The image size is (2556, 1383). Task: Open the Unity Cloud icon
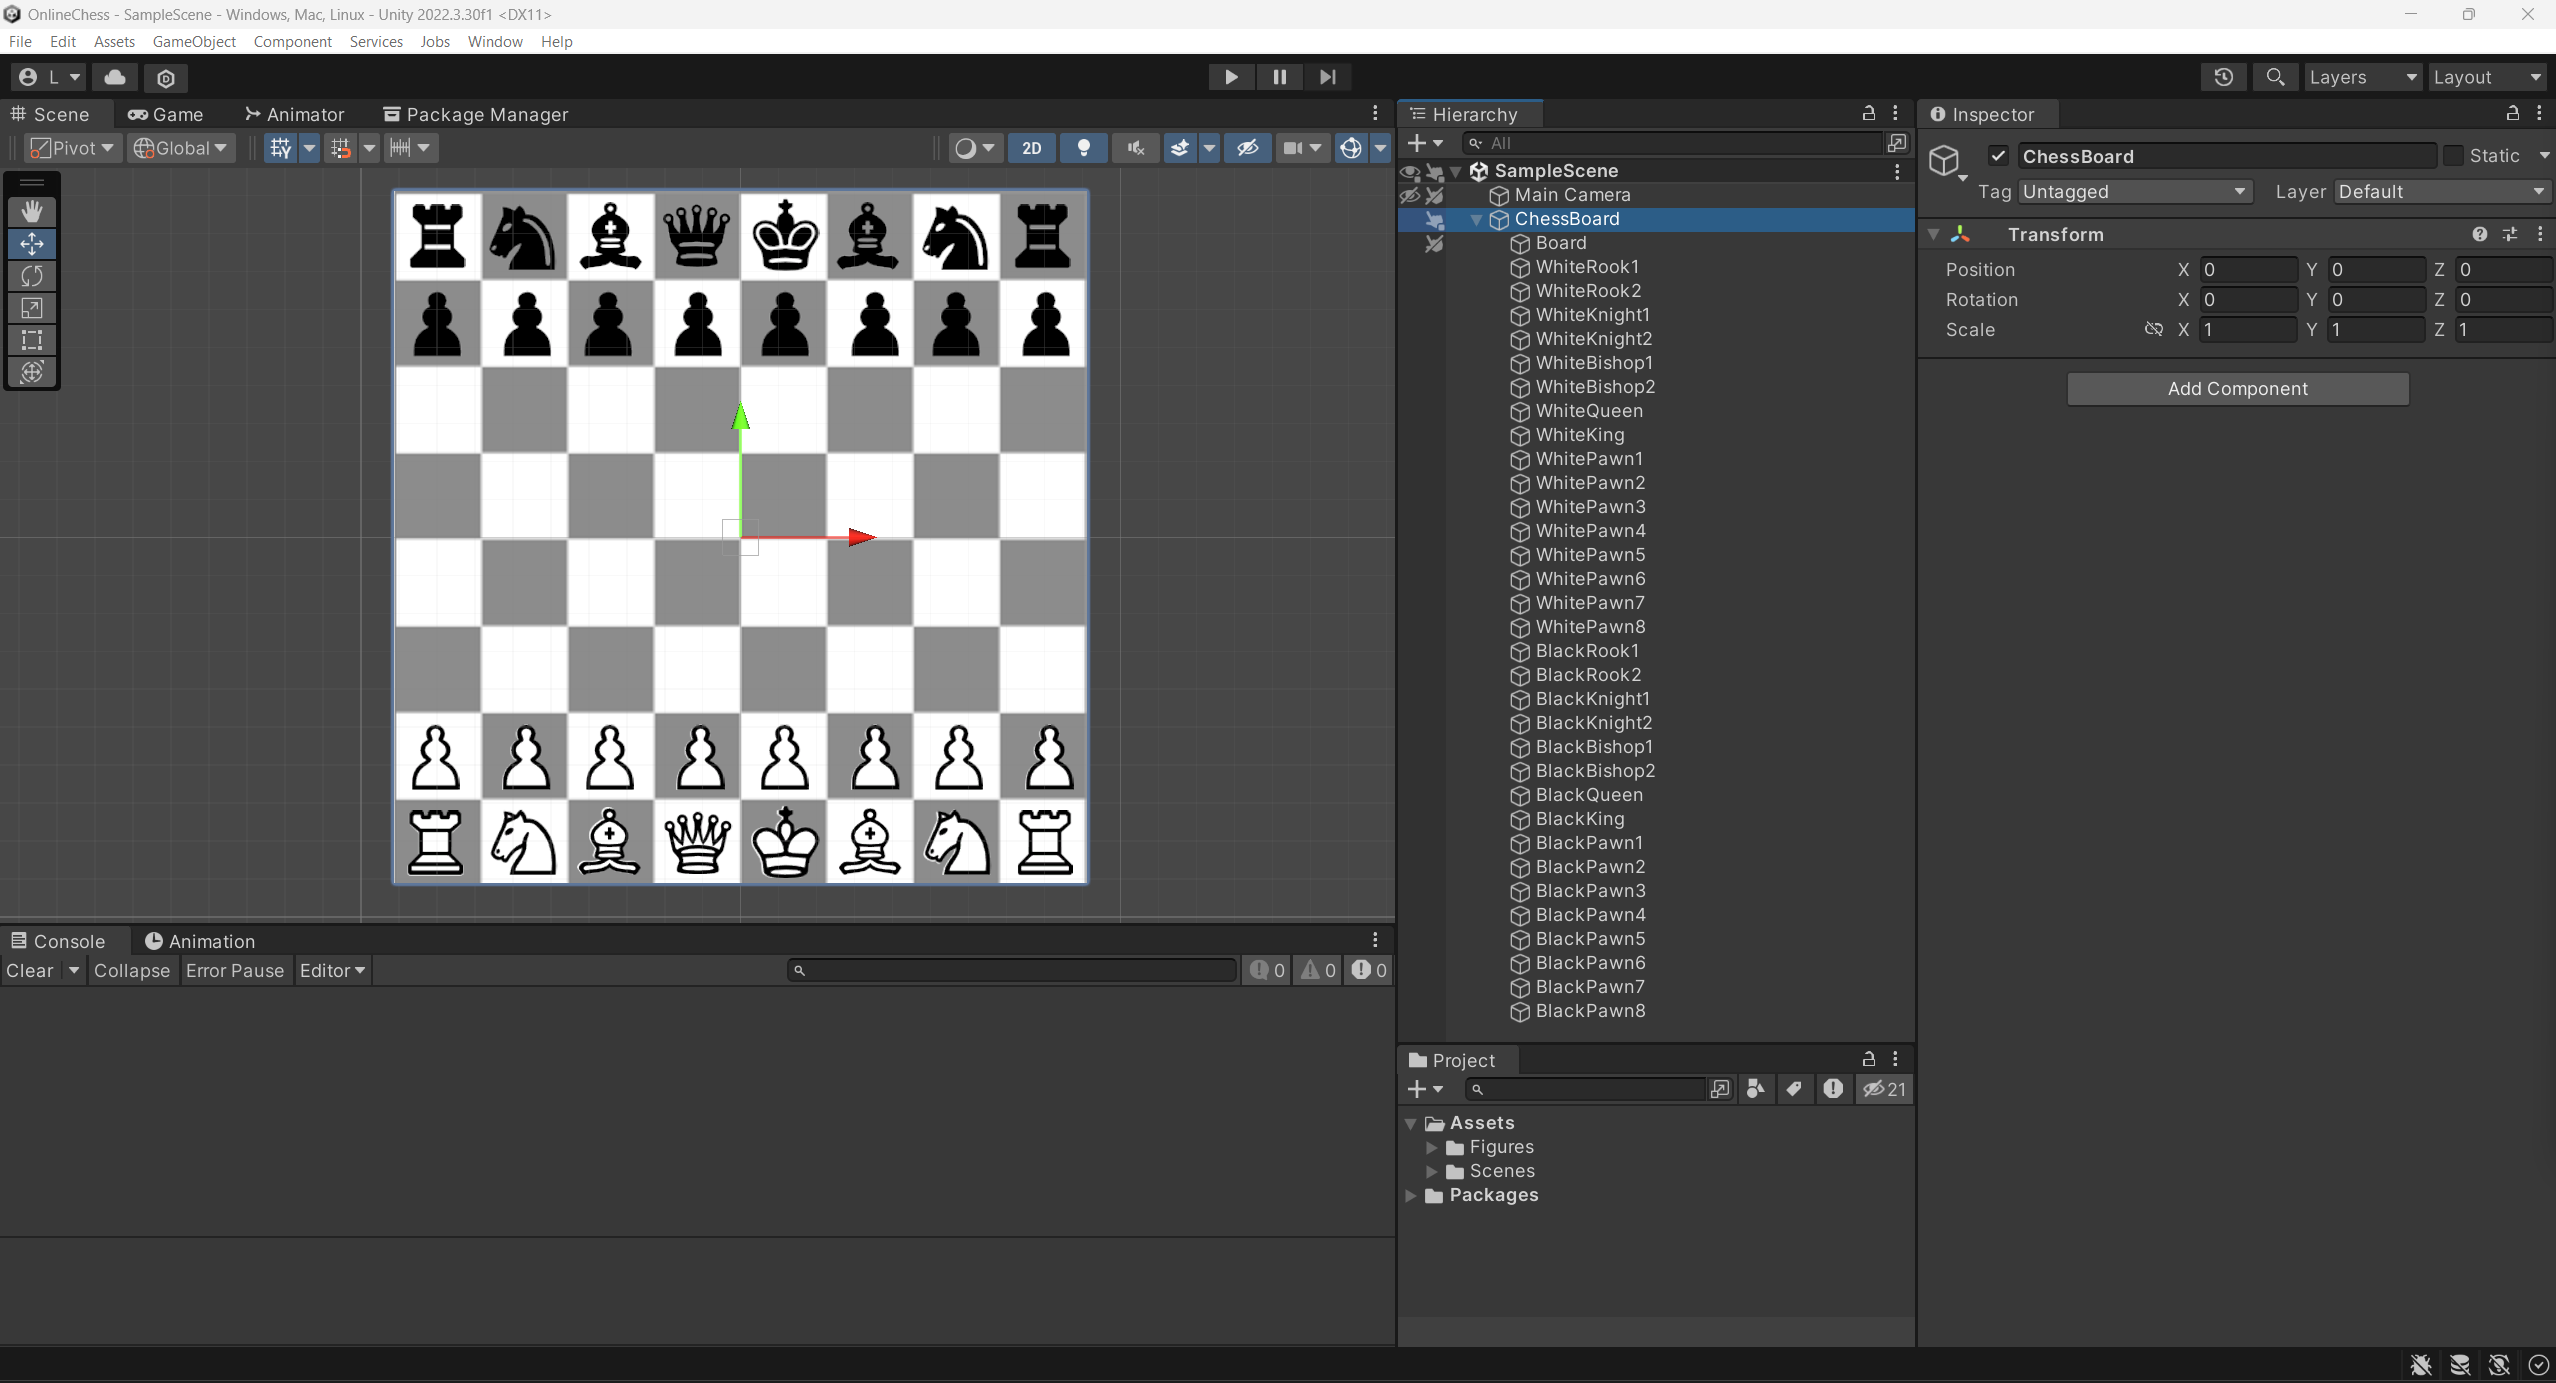coord(115,77)
